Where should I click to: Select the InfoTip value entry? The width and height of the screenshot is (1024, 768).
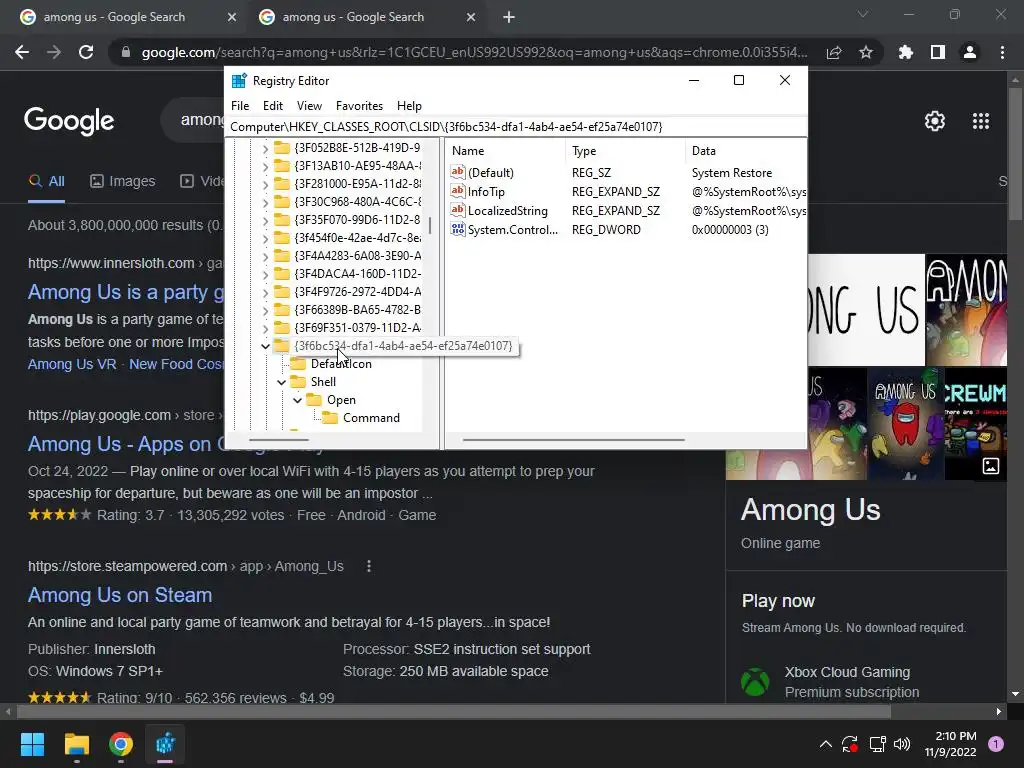486,191
